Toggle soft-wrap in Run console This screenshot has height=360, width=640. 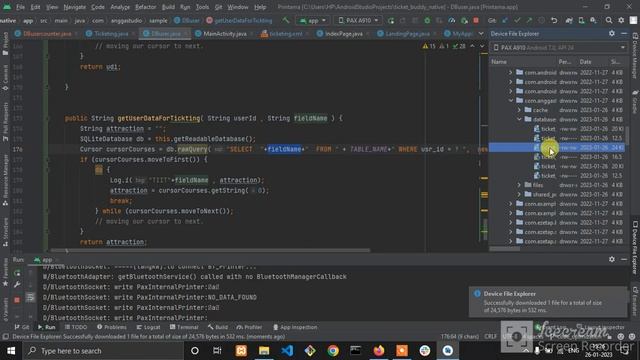[x=30, y=298]
